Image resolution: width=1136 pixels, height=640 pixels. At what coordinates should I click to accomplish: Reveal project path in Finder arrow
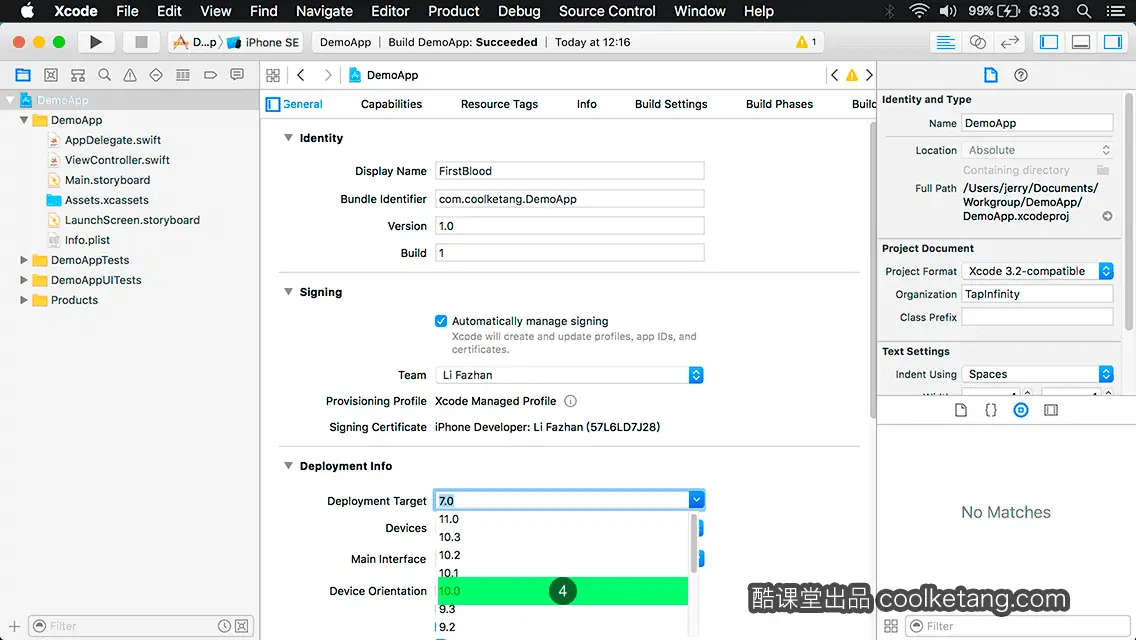pyautogui.click(x=1107, y=216)
